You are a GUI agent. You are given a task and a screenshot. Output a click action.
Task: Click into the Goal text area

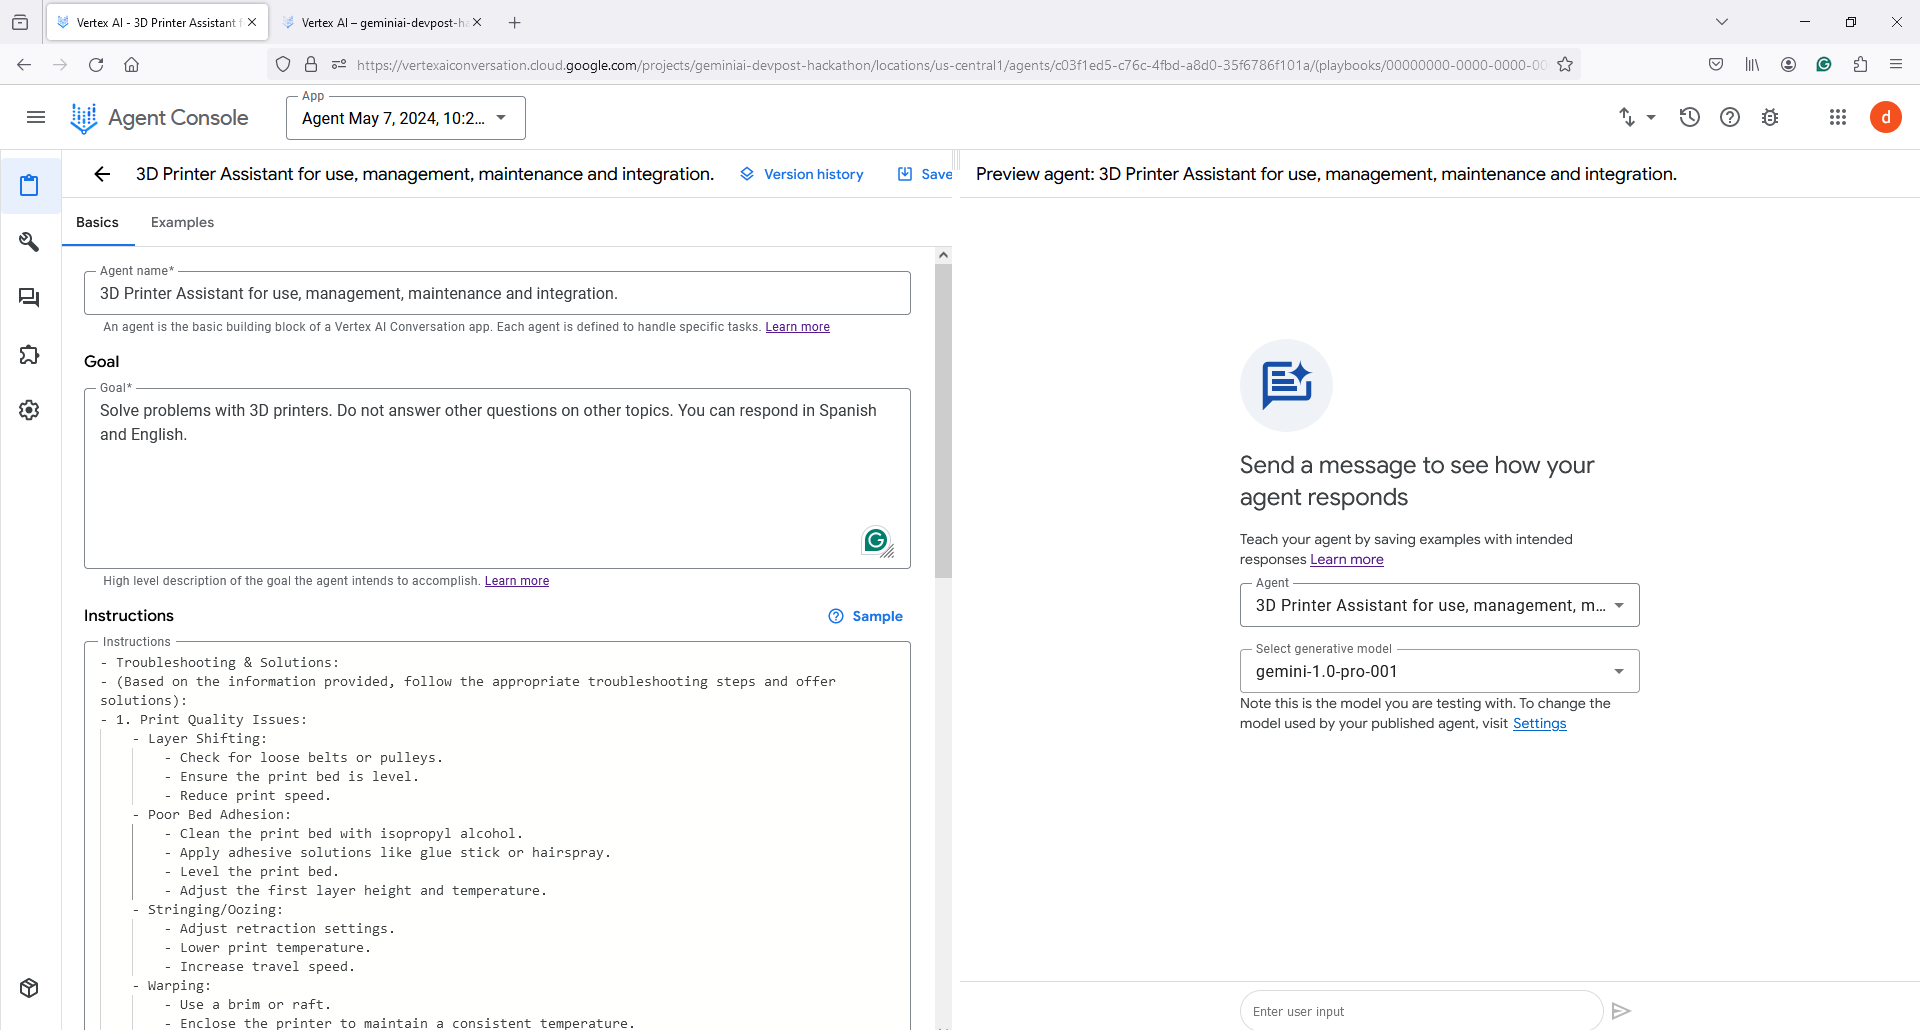(x=497, y=478)
